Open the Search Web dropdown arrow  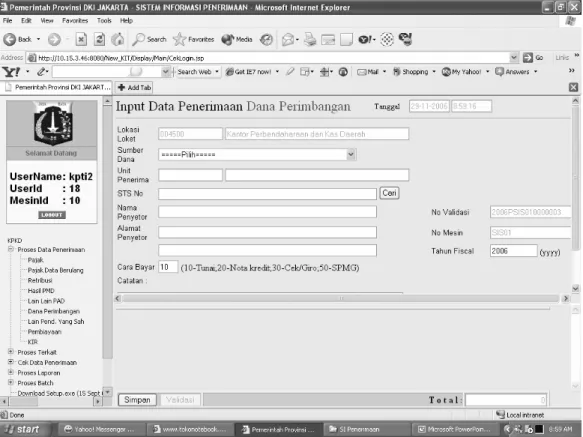coord(217,72)
